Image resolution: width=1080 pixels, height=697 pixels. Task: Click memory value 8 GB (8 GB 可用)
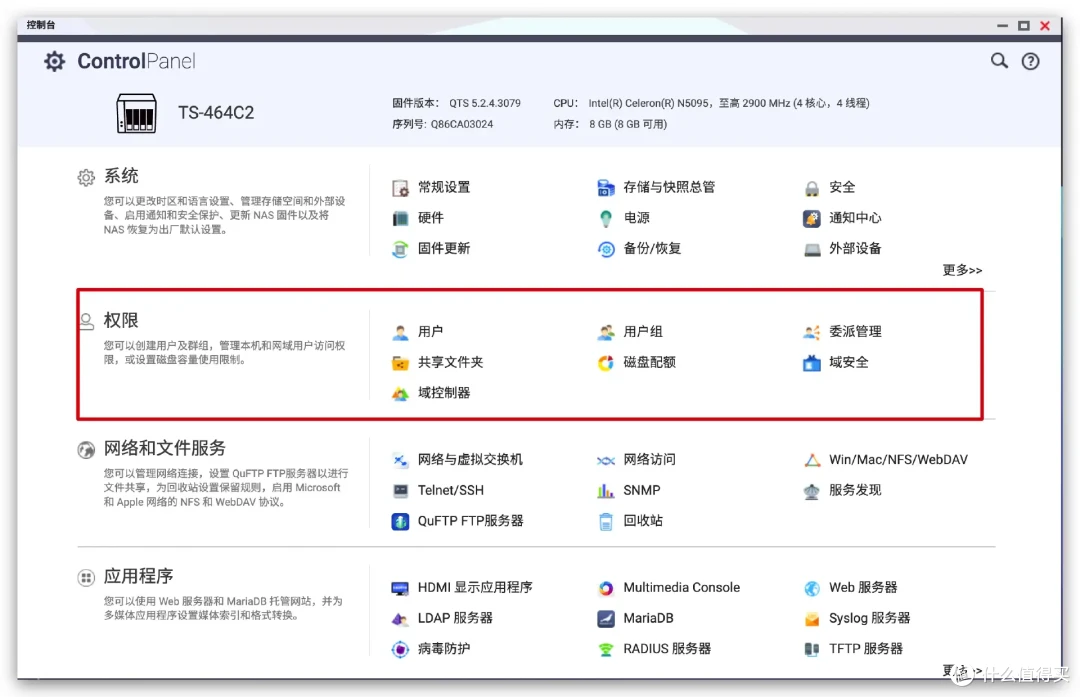[628, 125]
